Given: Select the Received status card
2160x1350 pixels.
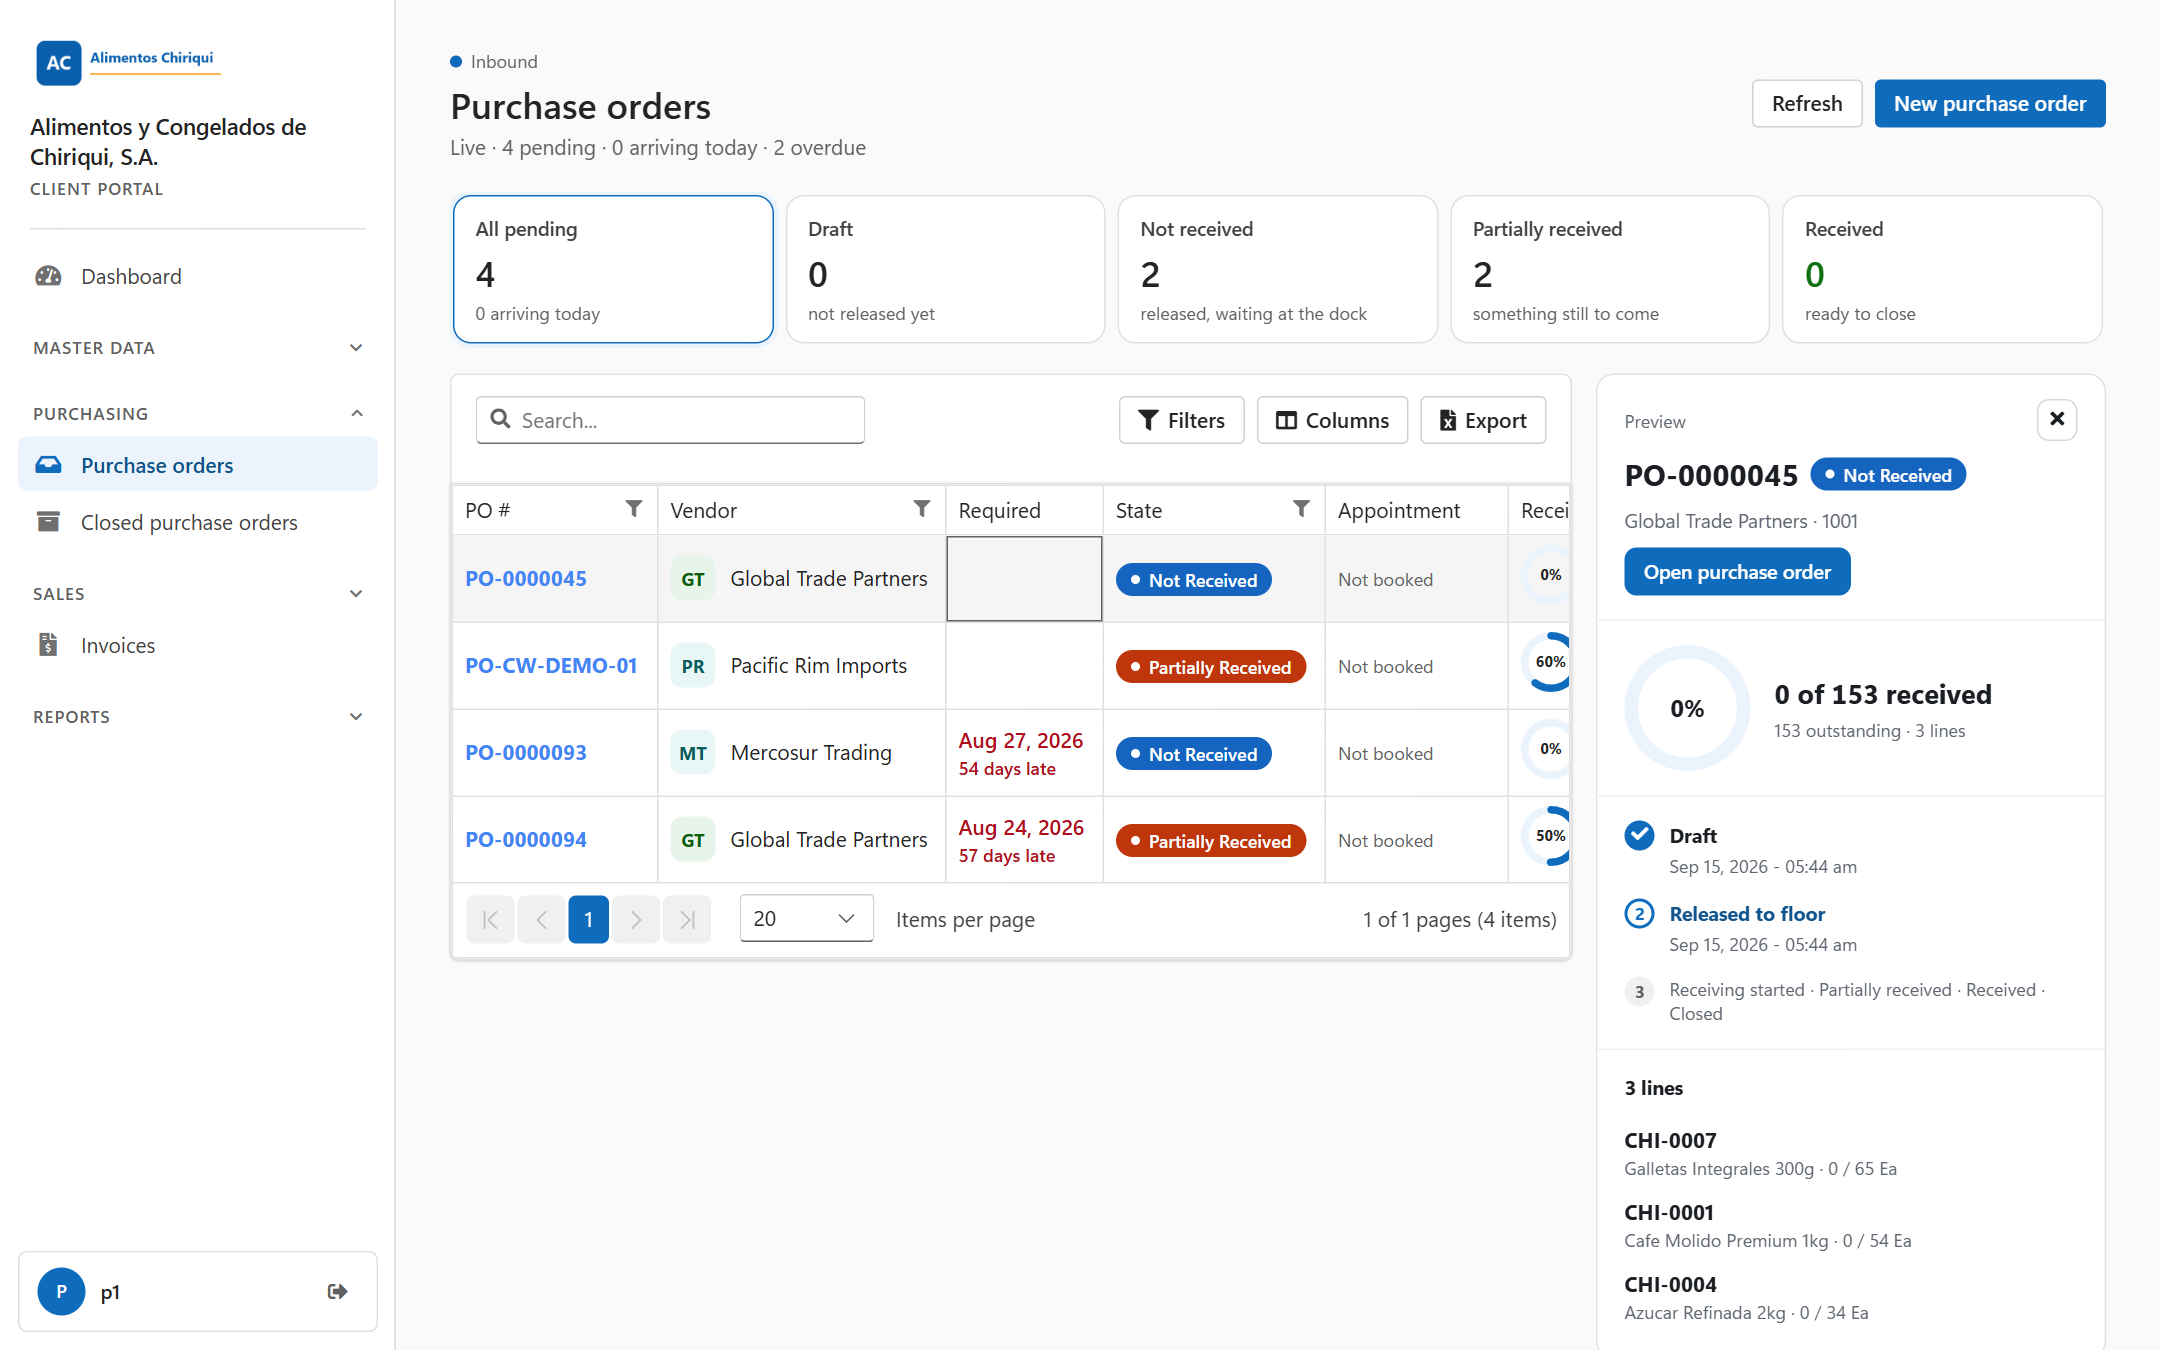Looking at the screenshot, I should click(1942, 269).
